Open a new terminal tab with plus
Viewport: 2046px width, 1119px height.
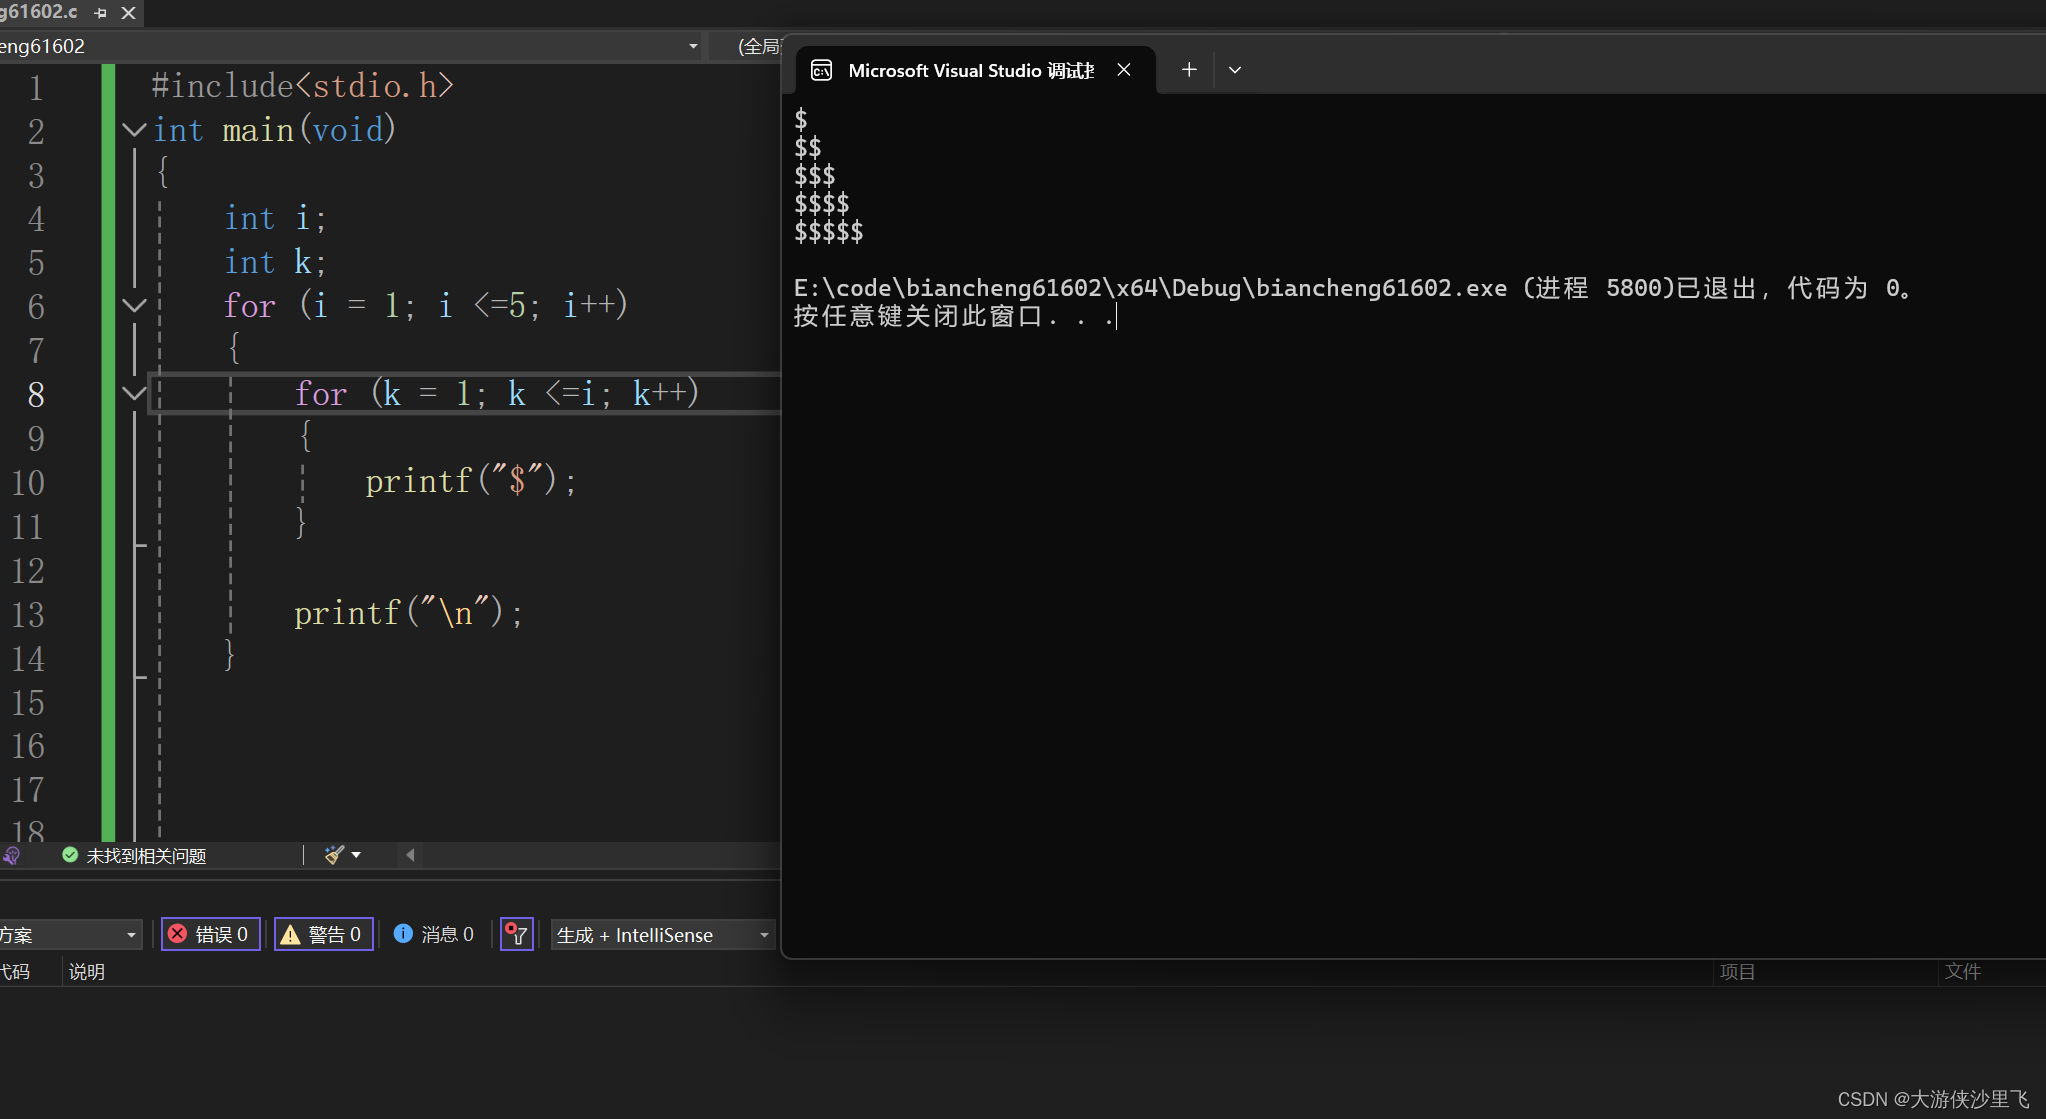tap(1188, 70)
